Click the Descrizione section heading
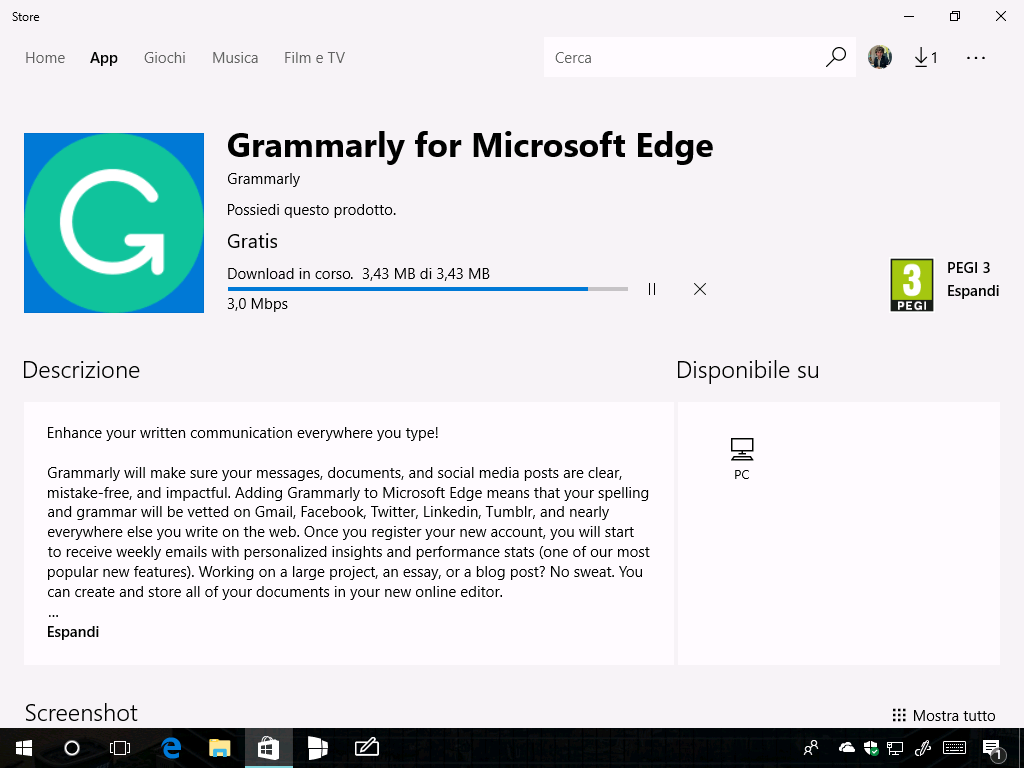The width and height of the screenshot is (1024, 768). point(81,370)
